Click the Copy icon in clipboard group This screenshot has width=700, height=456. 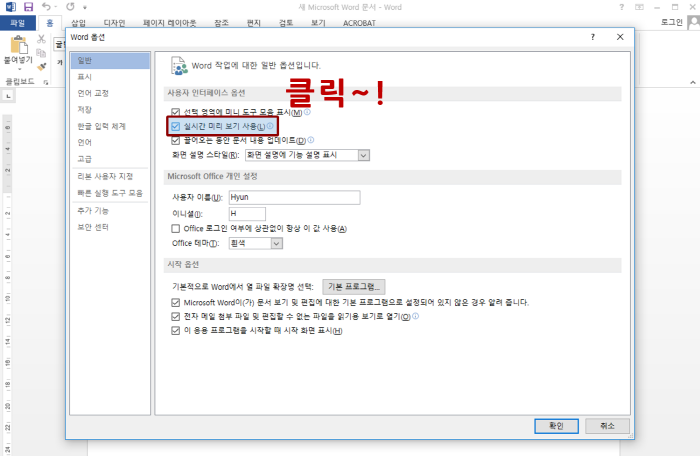[41, 53]
